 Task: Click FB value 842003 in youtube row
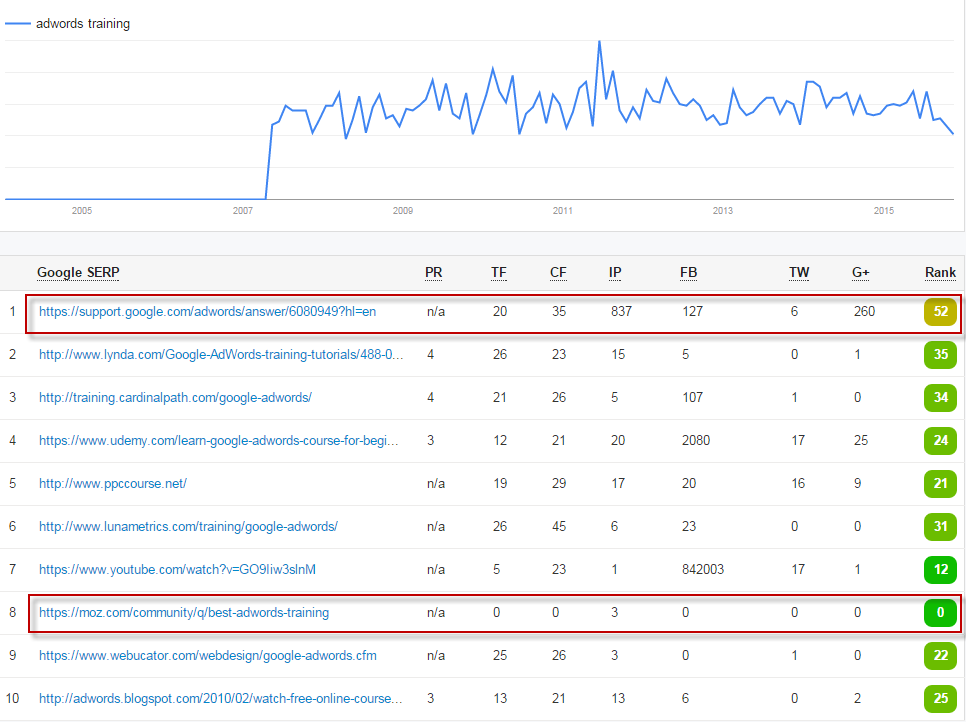[x=703, y=570]
